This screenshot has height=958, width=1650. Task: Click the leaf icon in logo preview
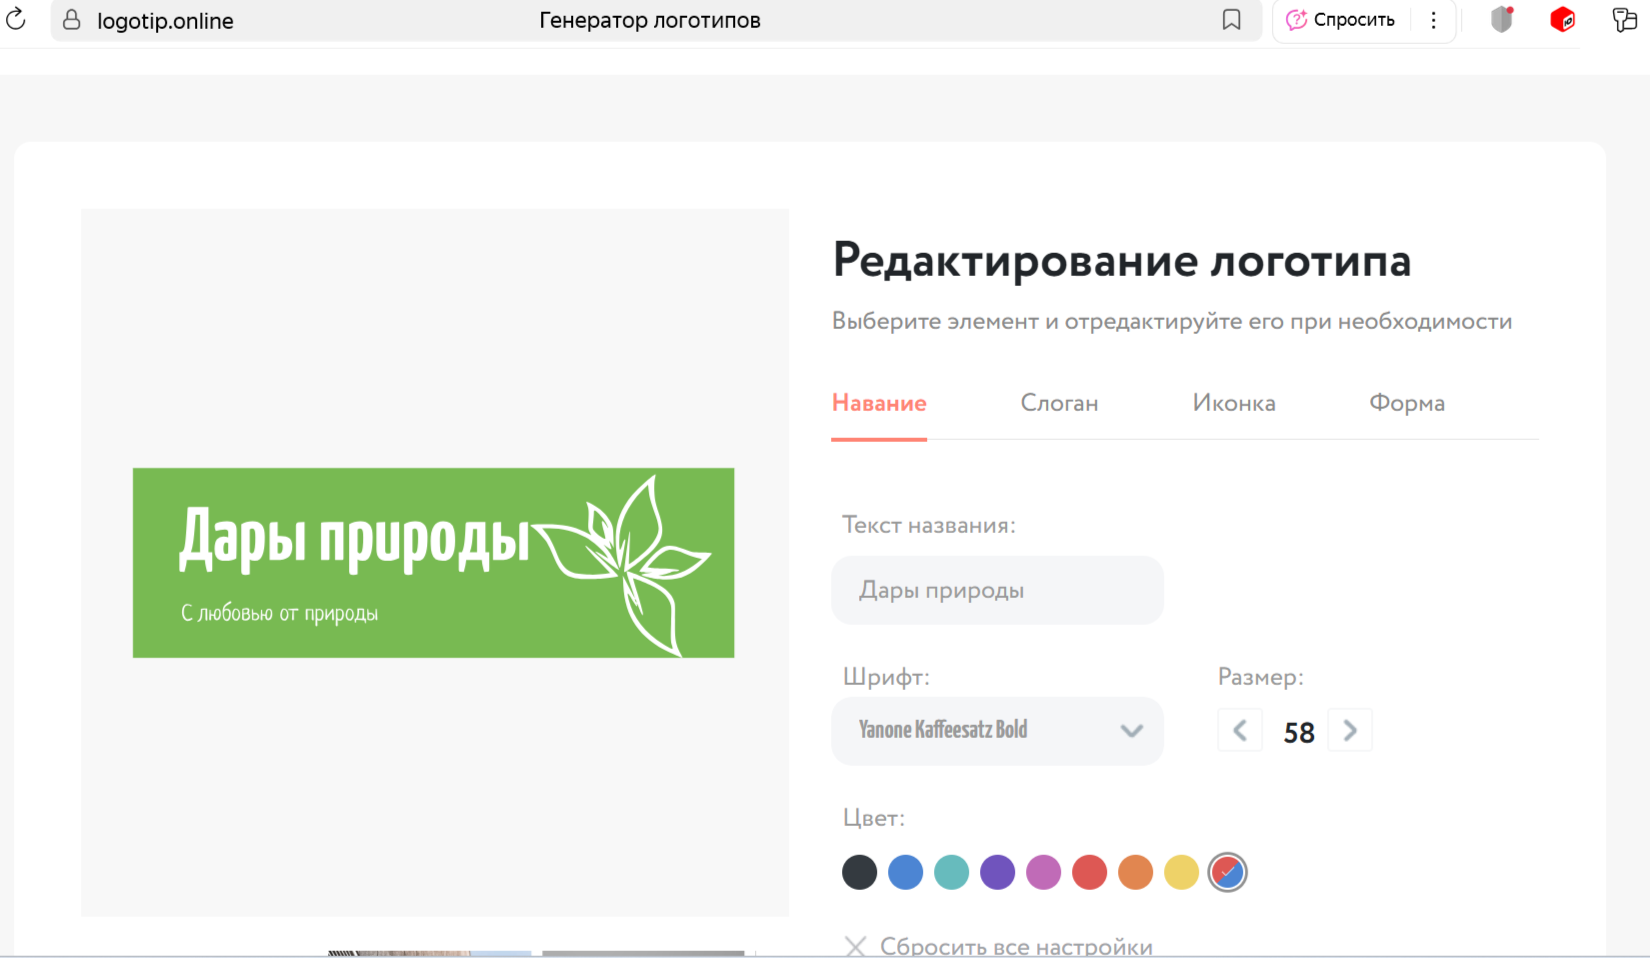tap(630, 564)
